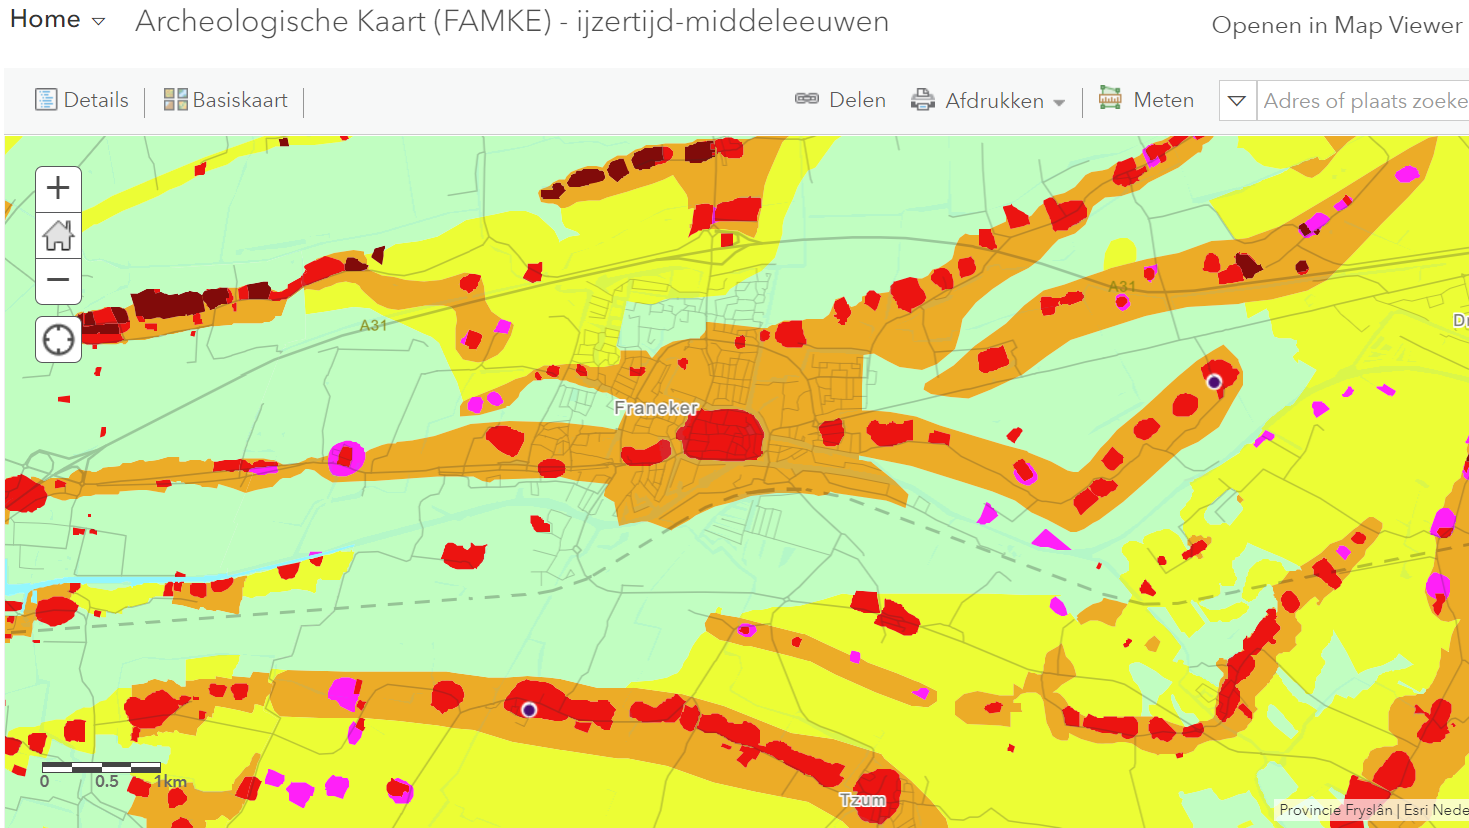
Task: Click the Delen share link button
Action: (840, 100)
